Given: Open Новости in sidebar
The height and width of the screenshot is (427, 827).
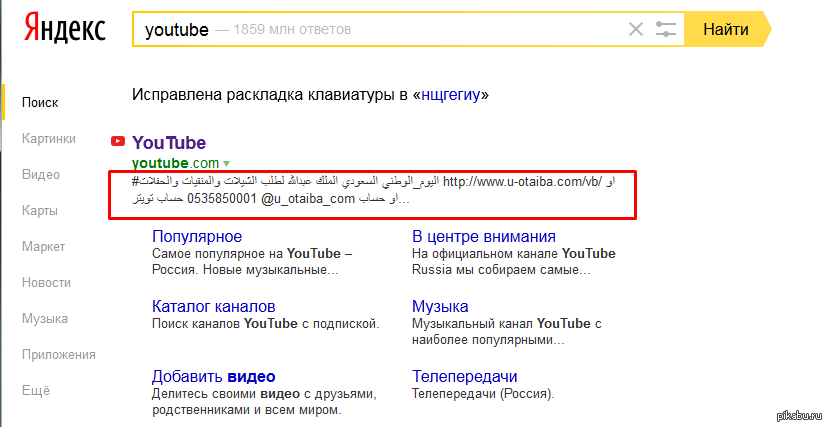Looking at the screenshot, I should pyautogui.click(x=46, y=283).
